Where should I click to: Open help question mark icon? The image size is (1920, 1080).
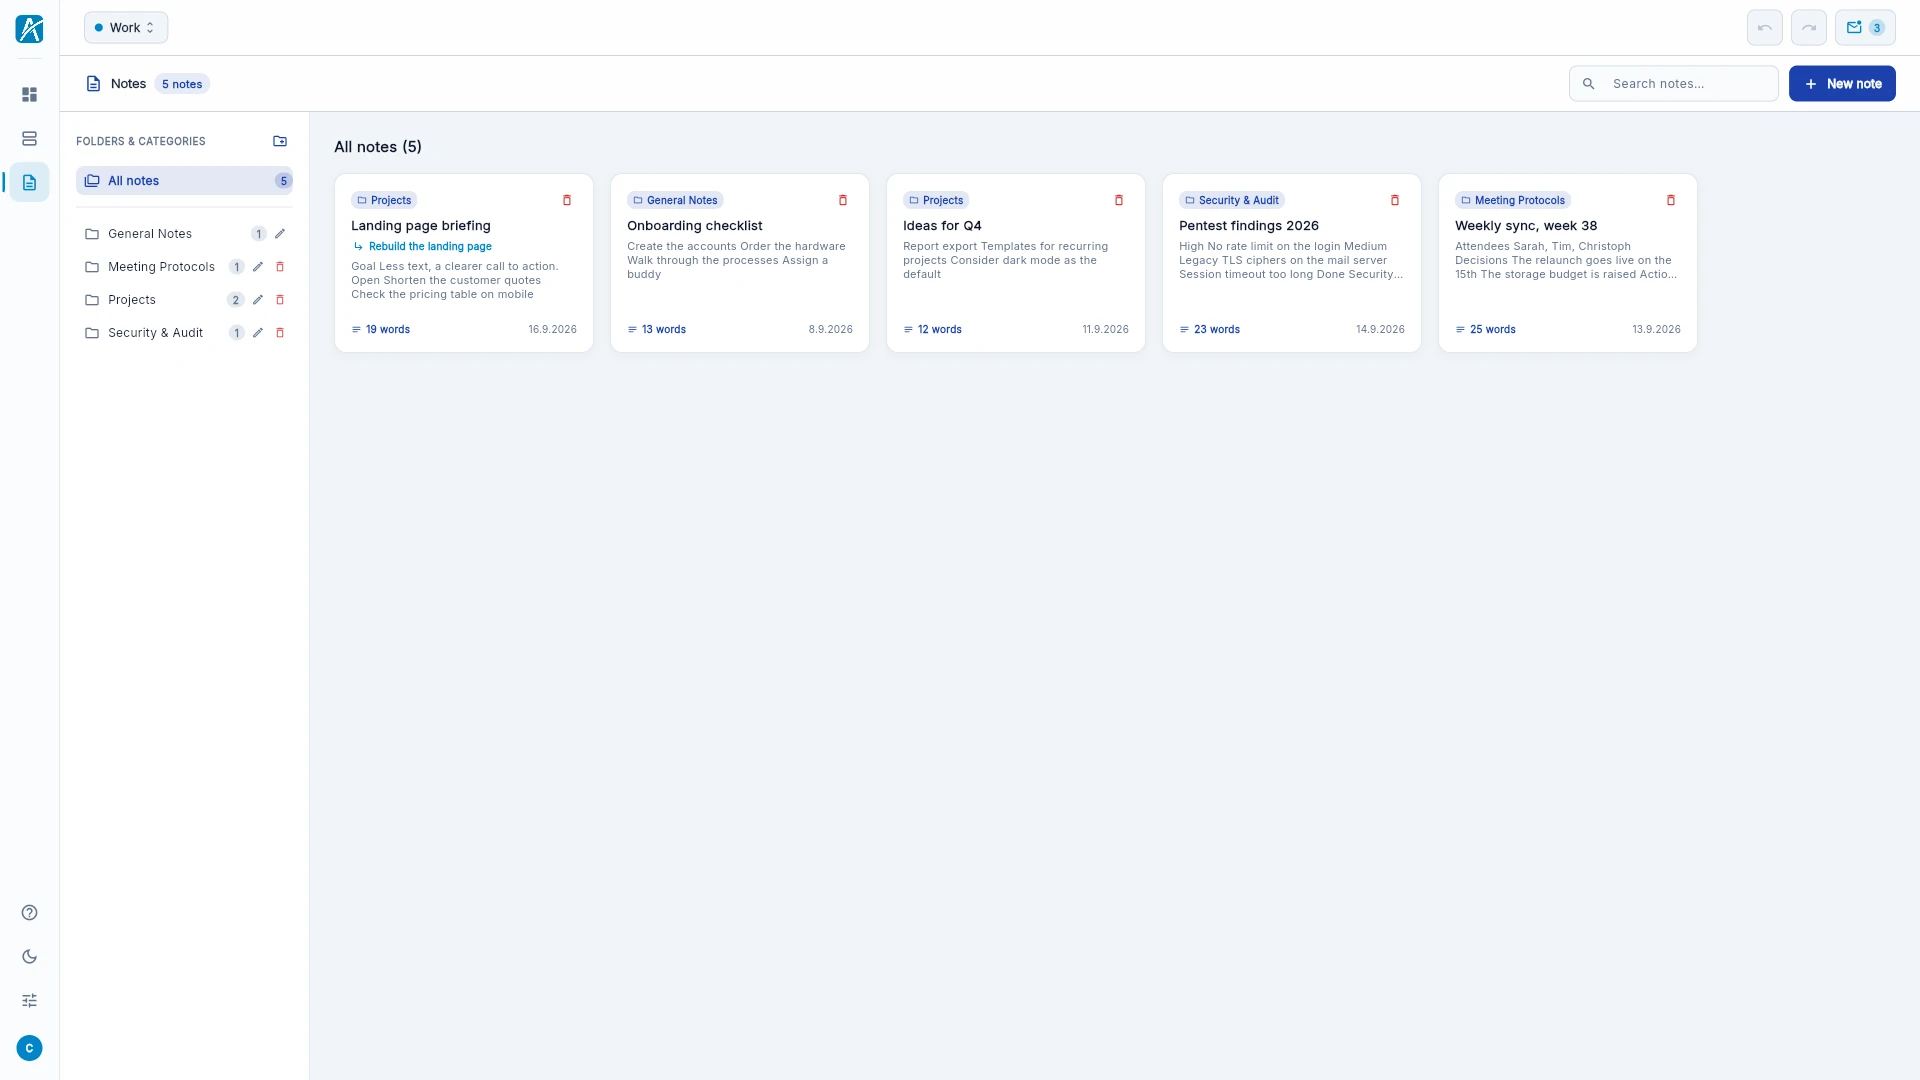(x=29, y=912)
